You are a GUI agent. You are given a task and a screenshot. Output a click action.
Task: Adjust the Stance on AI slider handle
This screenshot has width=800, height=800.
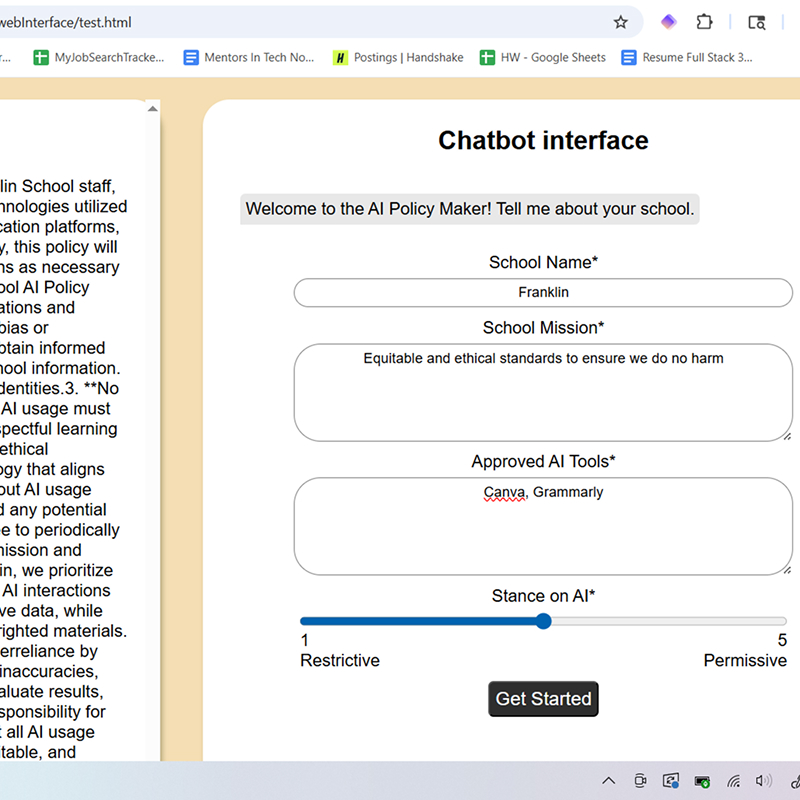pos(543,621)
